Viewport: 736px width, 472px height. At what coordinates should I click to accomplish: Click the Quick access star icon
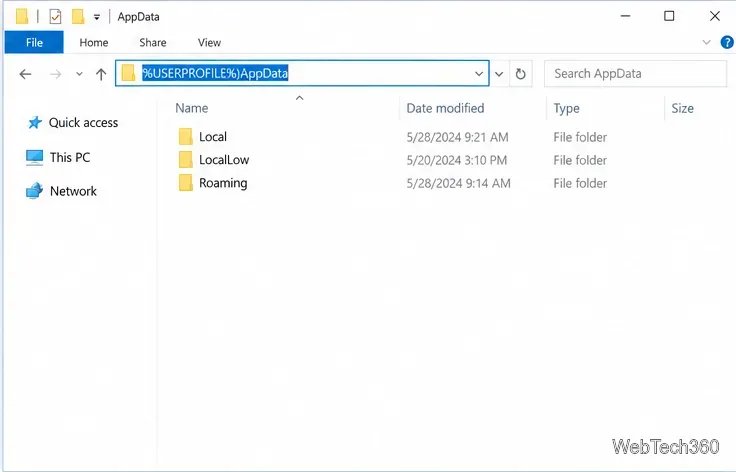point(35,122)
